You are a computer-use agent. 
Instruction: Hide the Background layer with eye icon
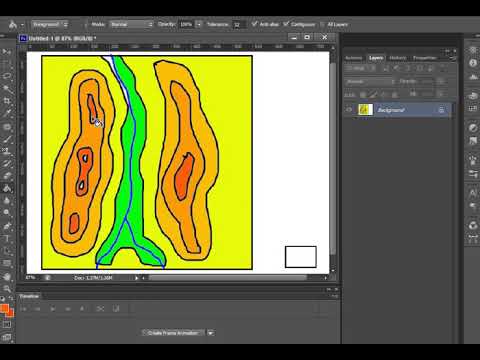click(349, 110)
